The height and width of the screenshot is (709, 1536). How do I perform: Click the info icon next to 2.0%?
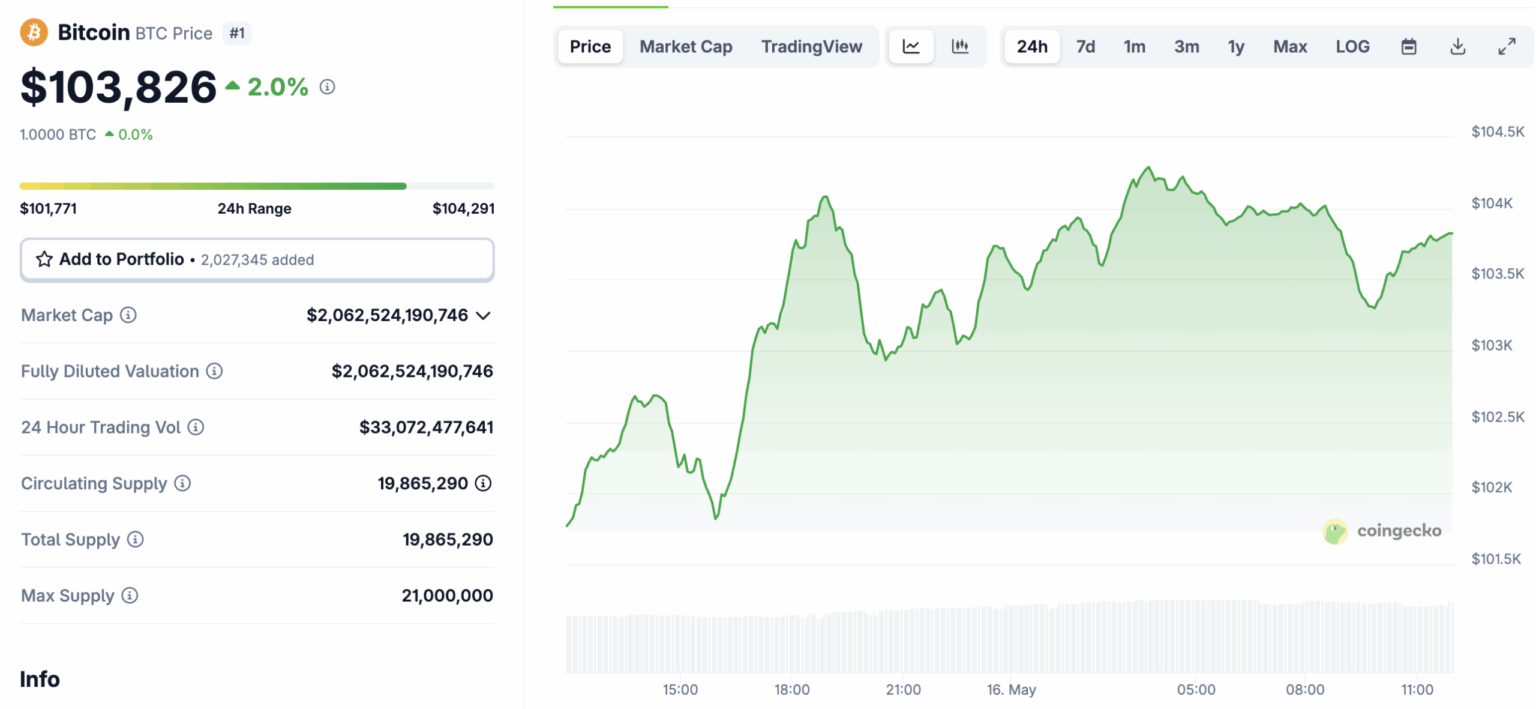[x=326, y=87]
